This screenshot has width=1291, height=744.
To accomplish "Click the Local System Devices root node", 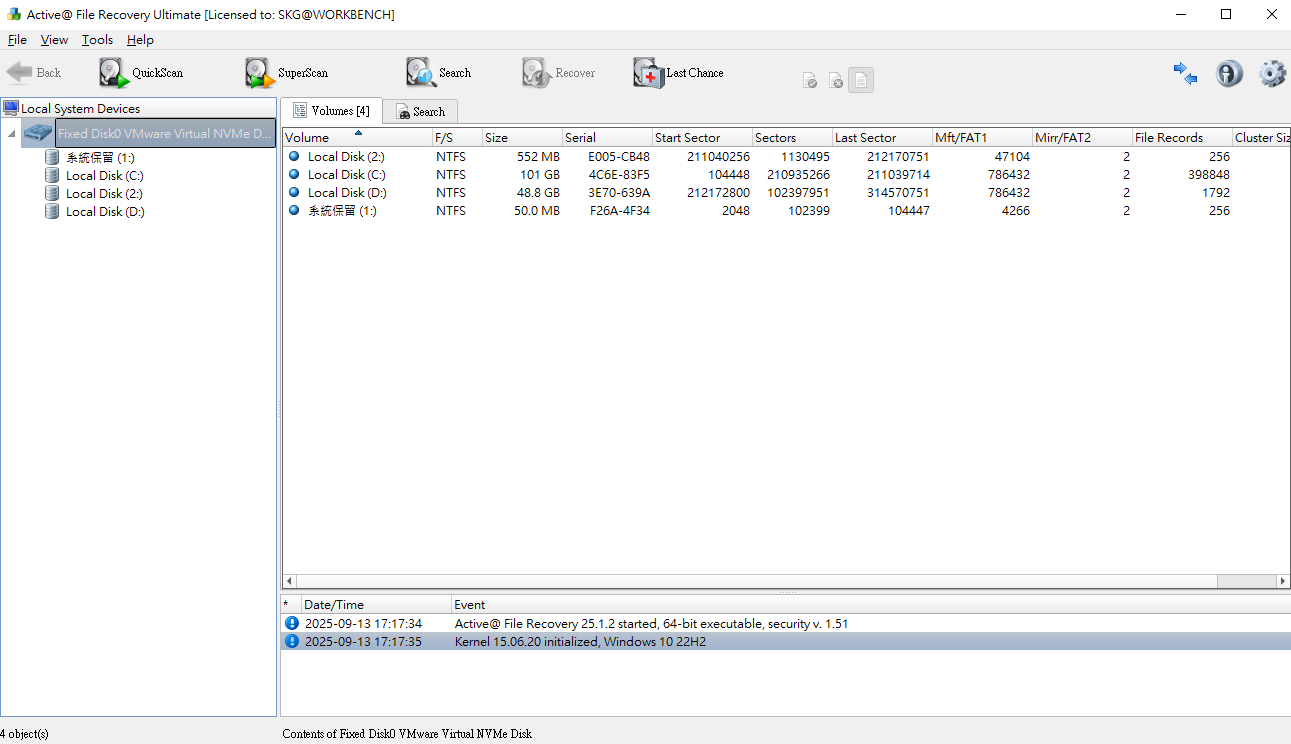I will point(80,109).
